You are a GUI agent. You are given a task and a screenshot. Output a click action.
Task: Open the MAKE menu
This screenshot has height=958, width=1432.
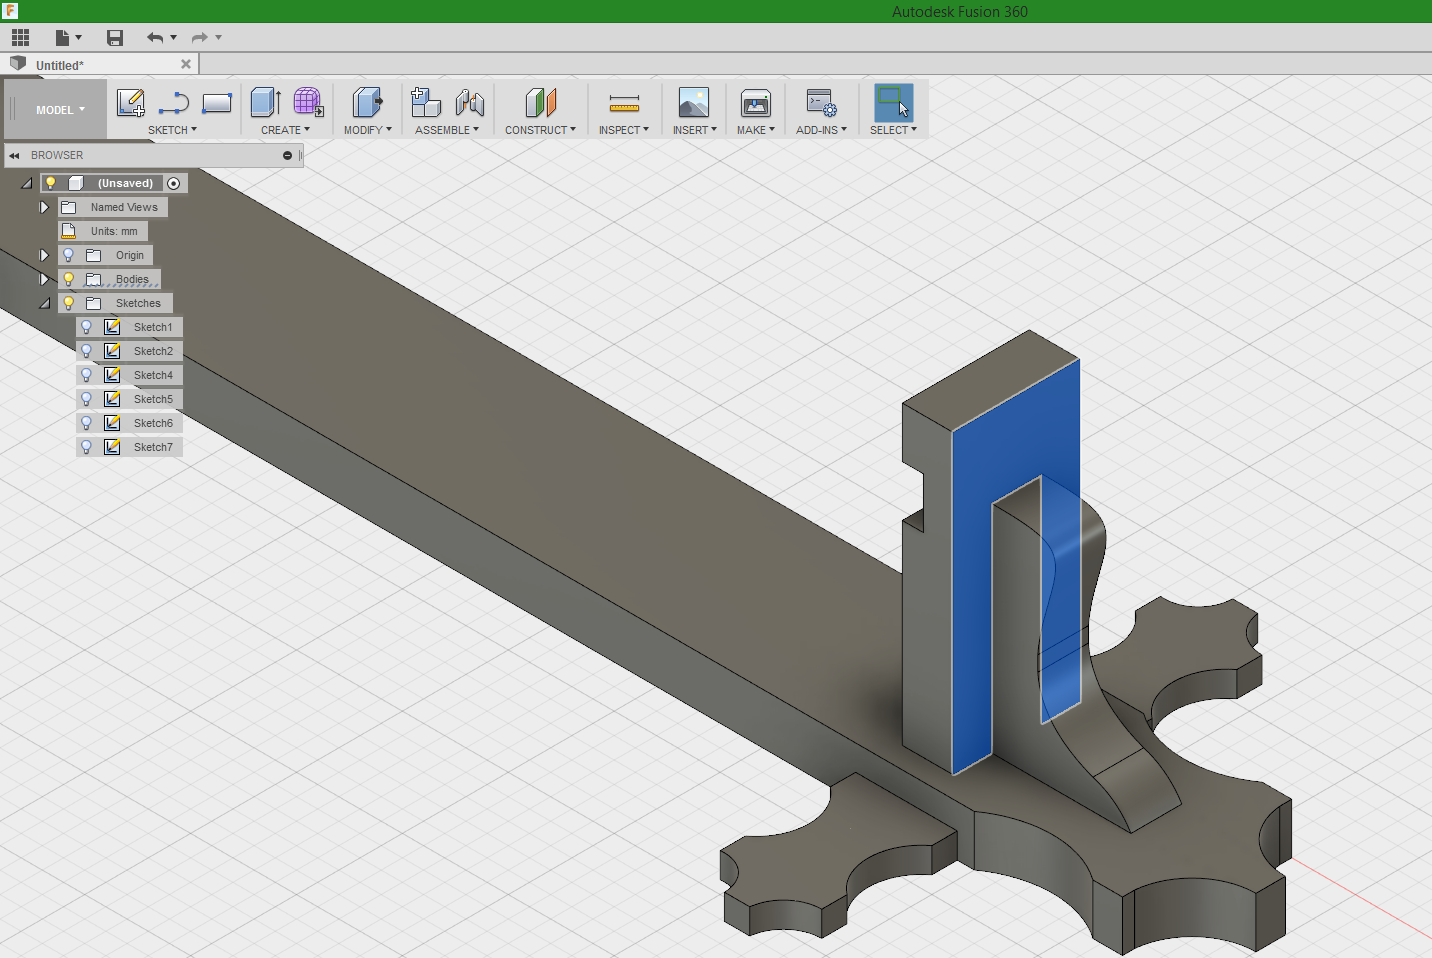[x=756, y=130]
